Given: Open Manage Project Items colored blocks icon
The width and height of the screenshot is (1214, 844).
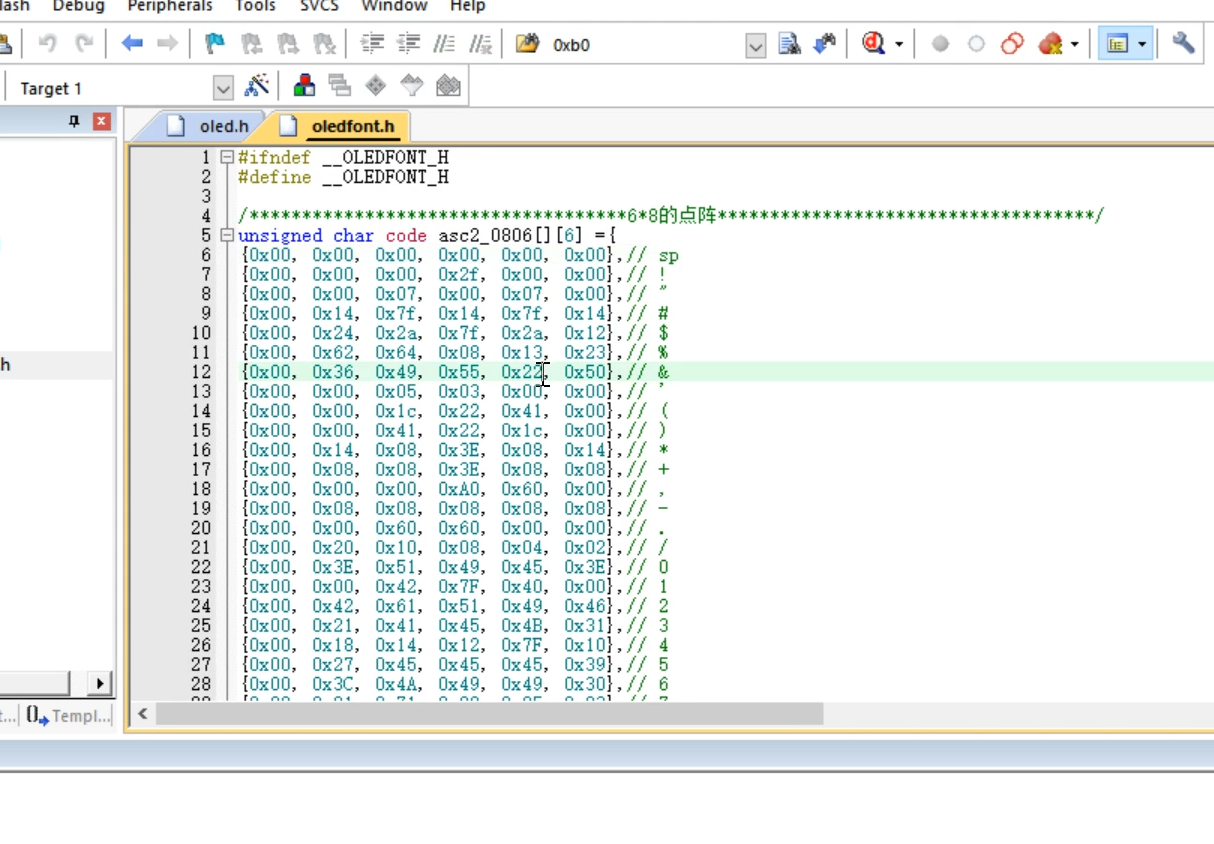Looking at the screenshot, I should (303, 86).
